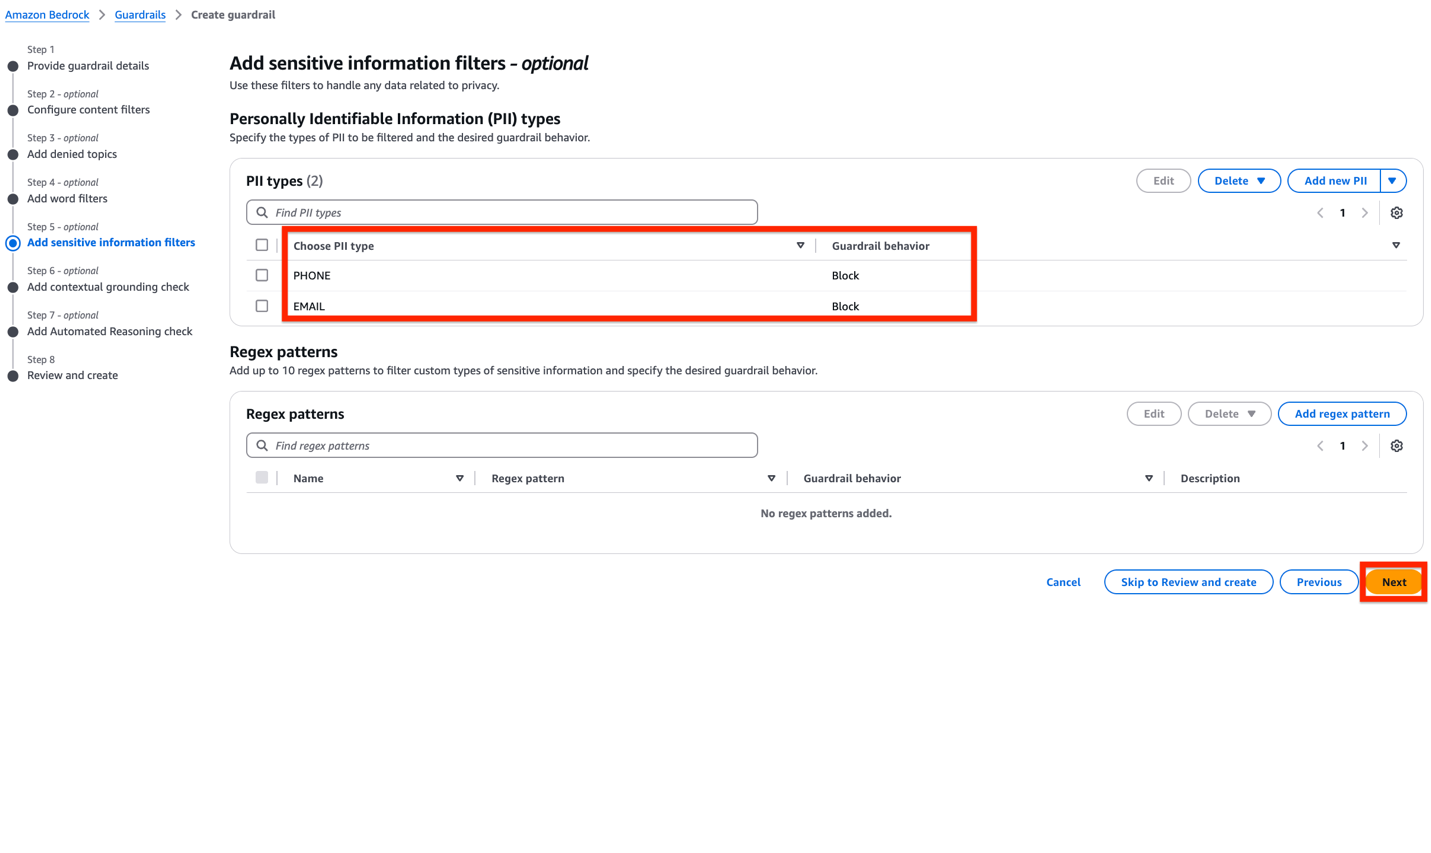
Task: Open Regex patterns table settings gear
Action: [x=1396, y=445]
